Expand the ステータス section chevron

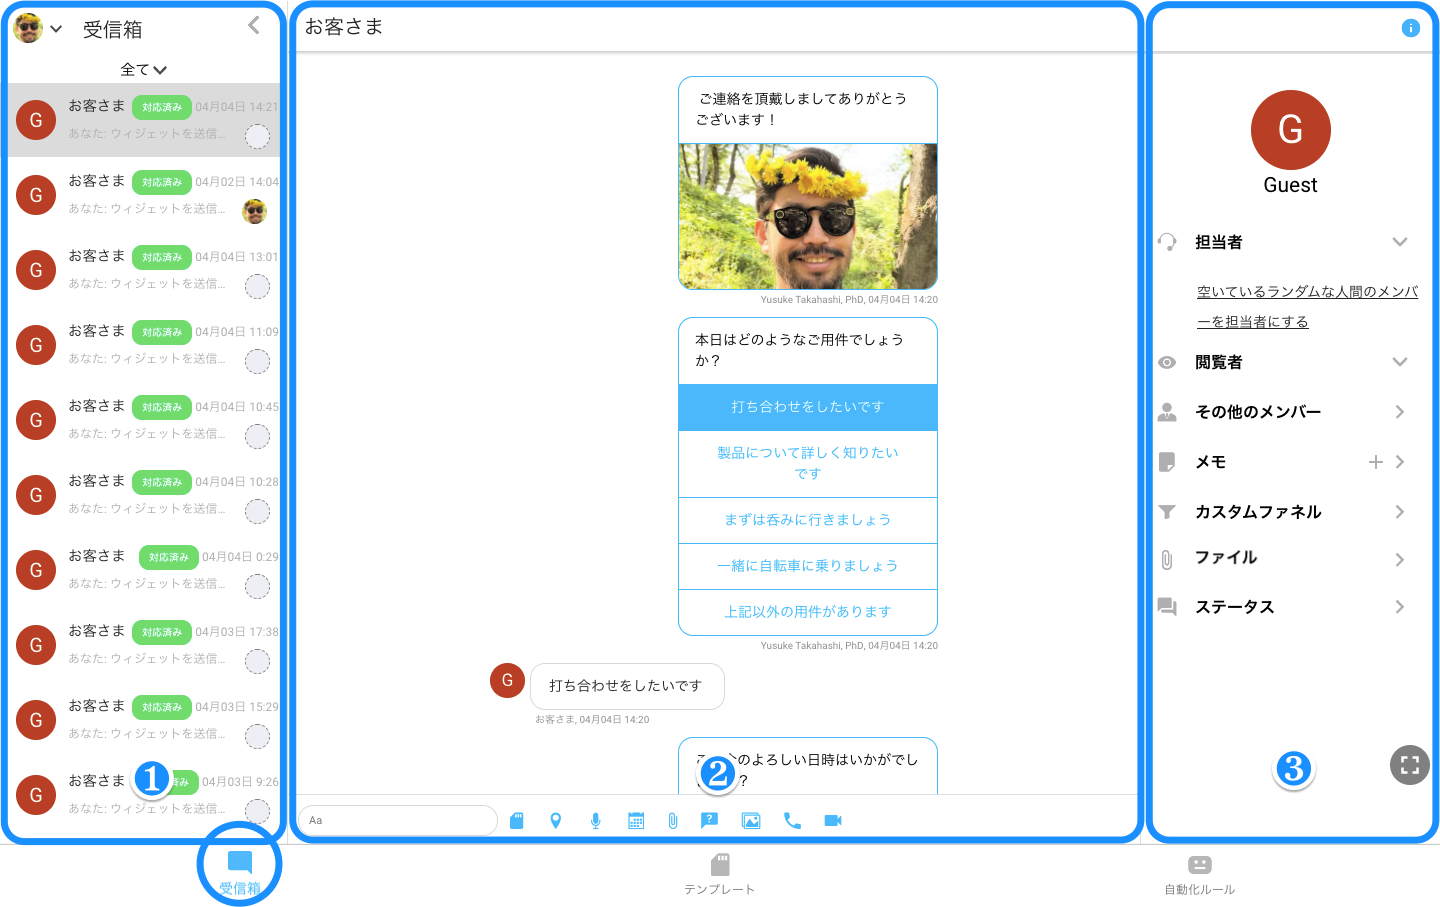coord(1400,607)
